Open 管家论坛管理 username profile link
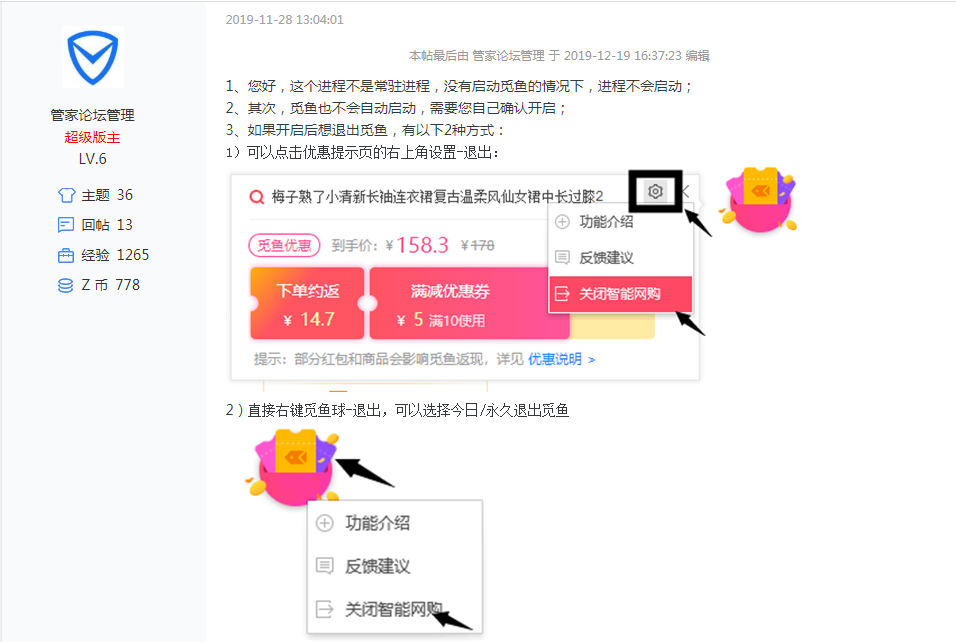Image resolution: width=956 pixels, height=642 pixels. coord(93,115)
